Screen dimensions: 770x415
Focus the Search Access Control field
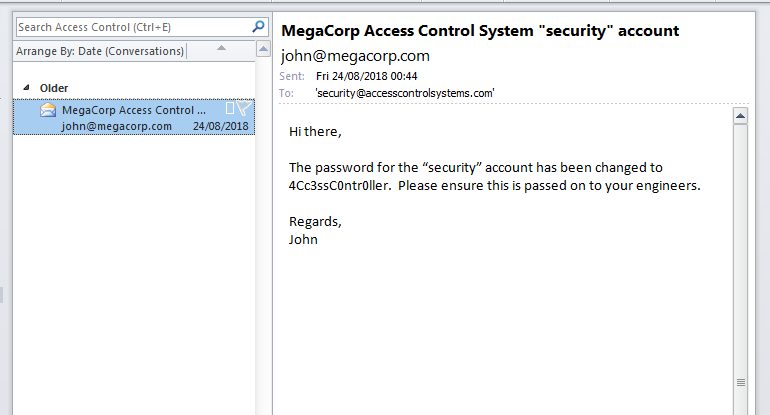(130, 27)
